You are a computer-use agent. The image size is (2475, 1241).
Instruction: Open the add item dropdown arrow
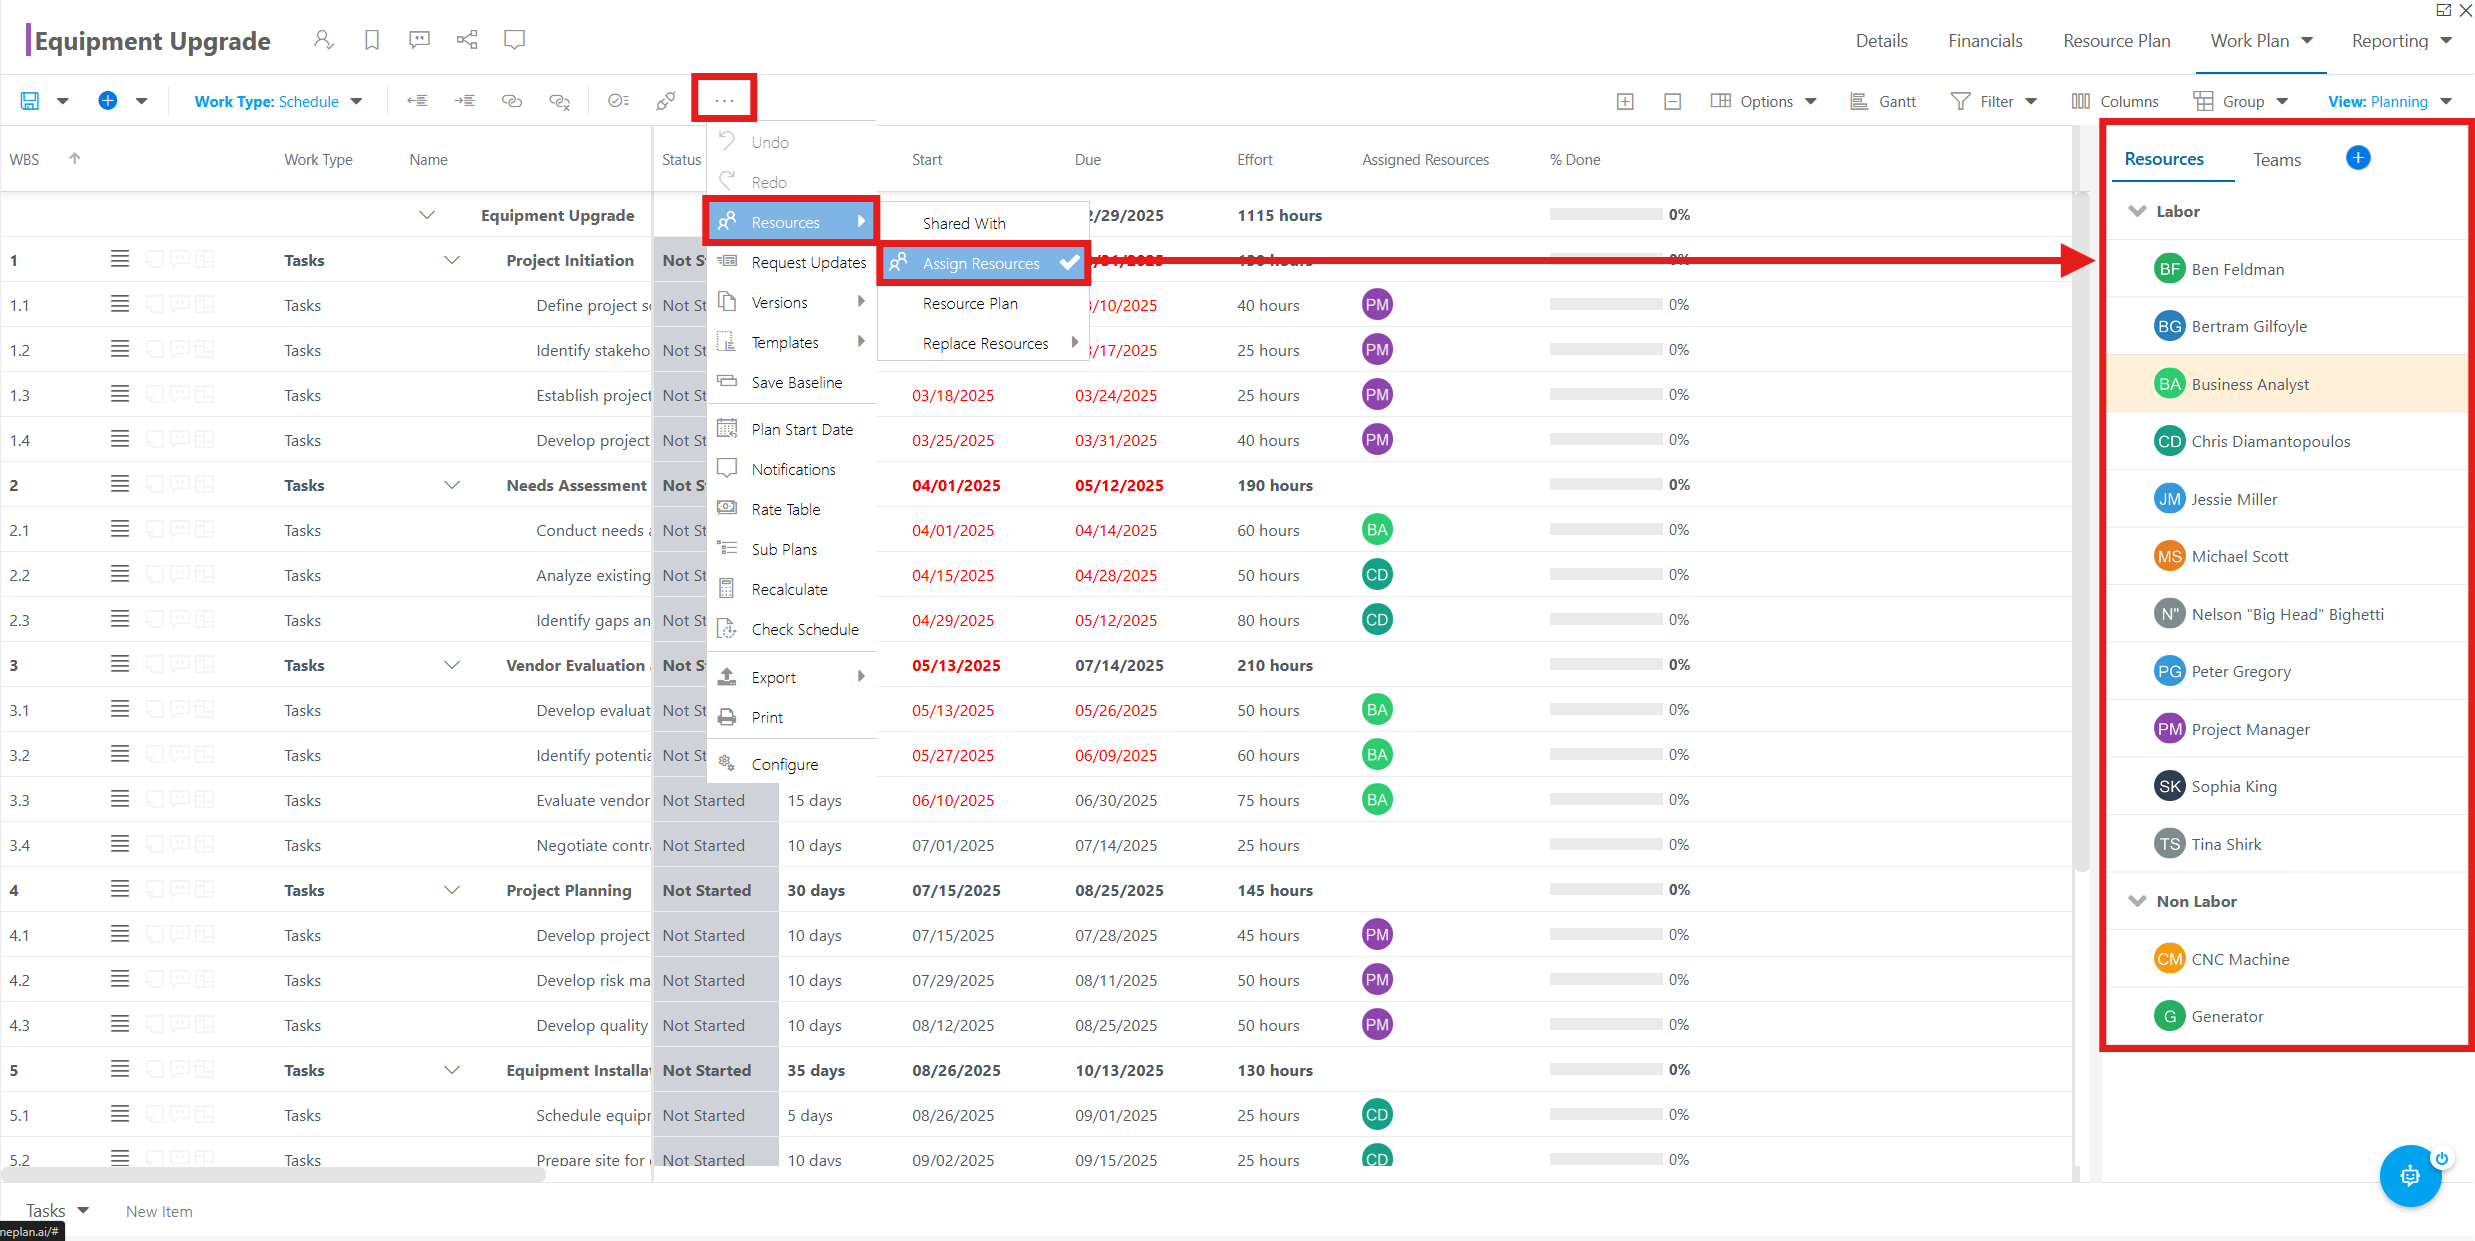click(141, 101)
